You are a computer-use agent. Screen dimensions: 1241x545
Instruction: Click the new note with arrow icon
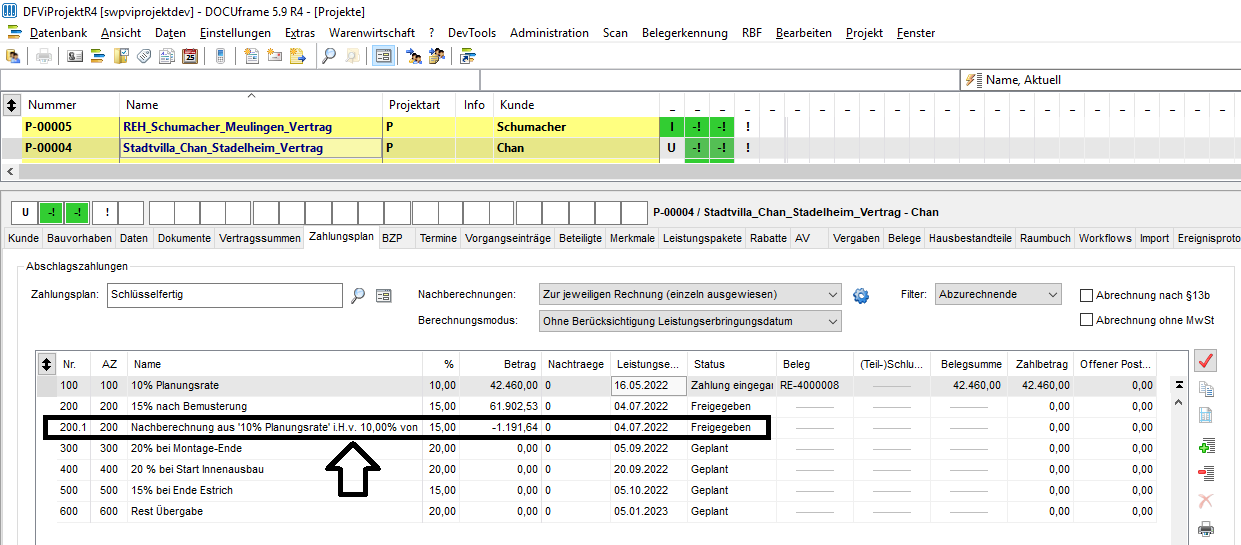tap(298, 56)
